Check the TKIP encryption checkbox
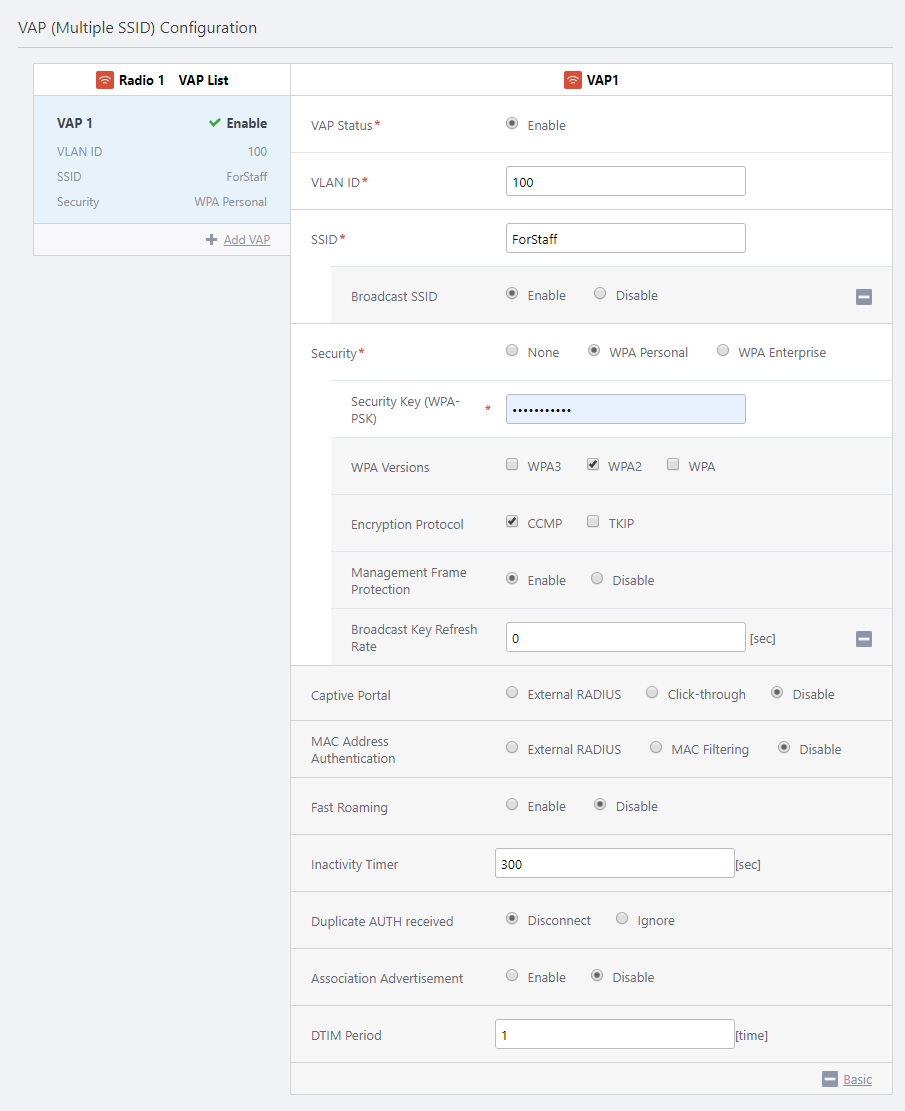 tap(593, 522)
